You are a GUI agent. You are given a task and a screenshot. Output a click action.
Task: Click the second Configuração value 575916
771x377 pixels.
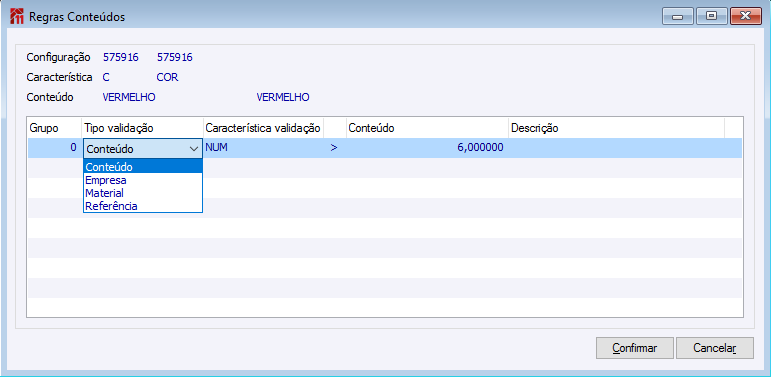tap(175, 58)
